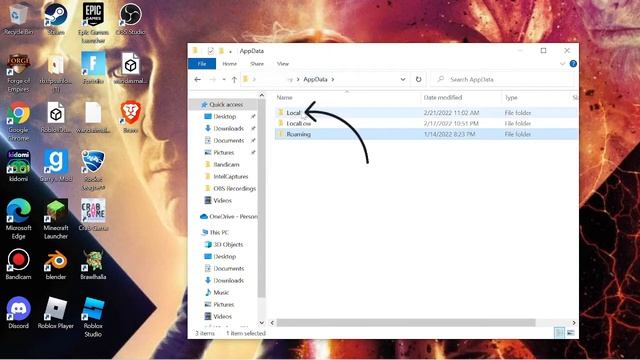This screenshot has height=360, width=640.
Task: Open Epic Games Launcher shortcut
Action: [x=93, y=22]
